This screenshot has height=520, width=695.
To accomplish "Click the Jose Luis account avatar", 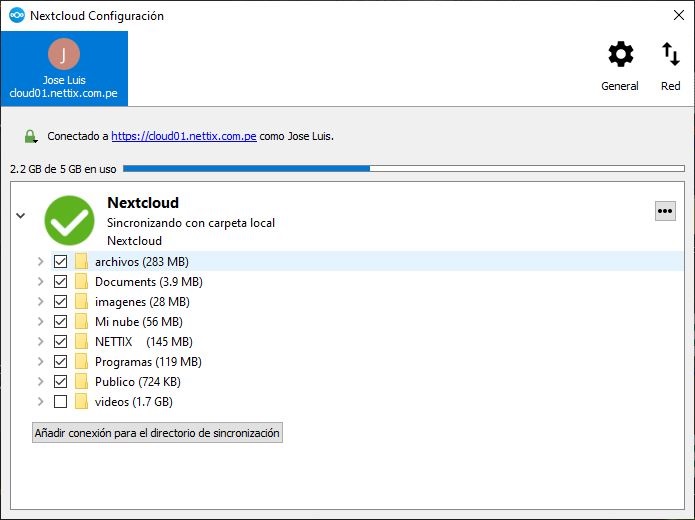I will (x=64, y=54).
